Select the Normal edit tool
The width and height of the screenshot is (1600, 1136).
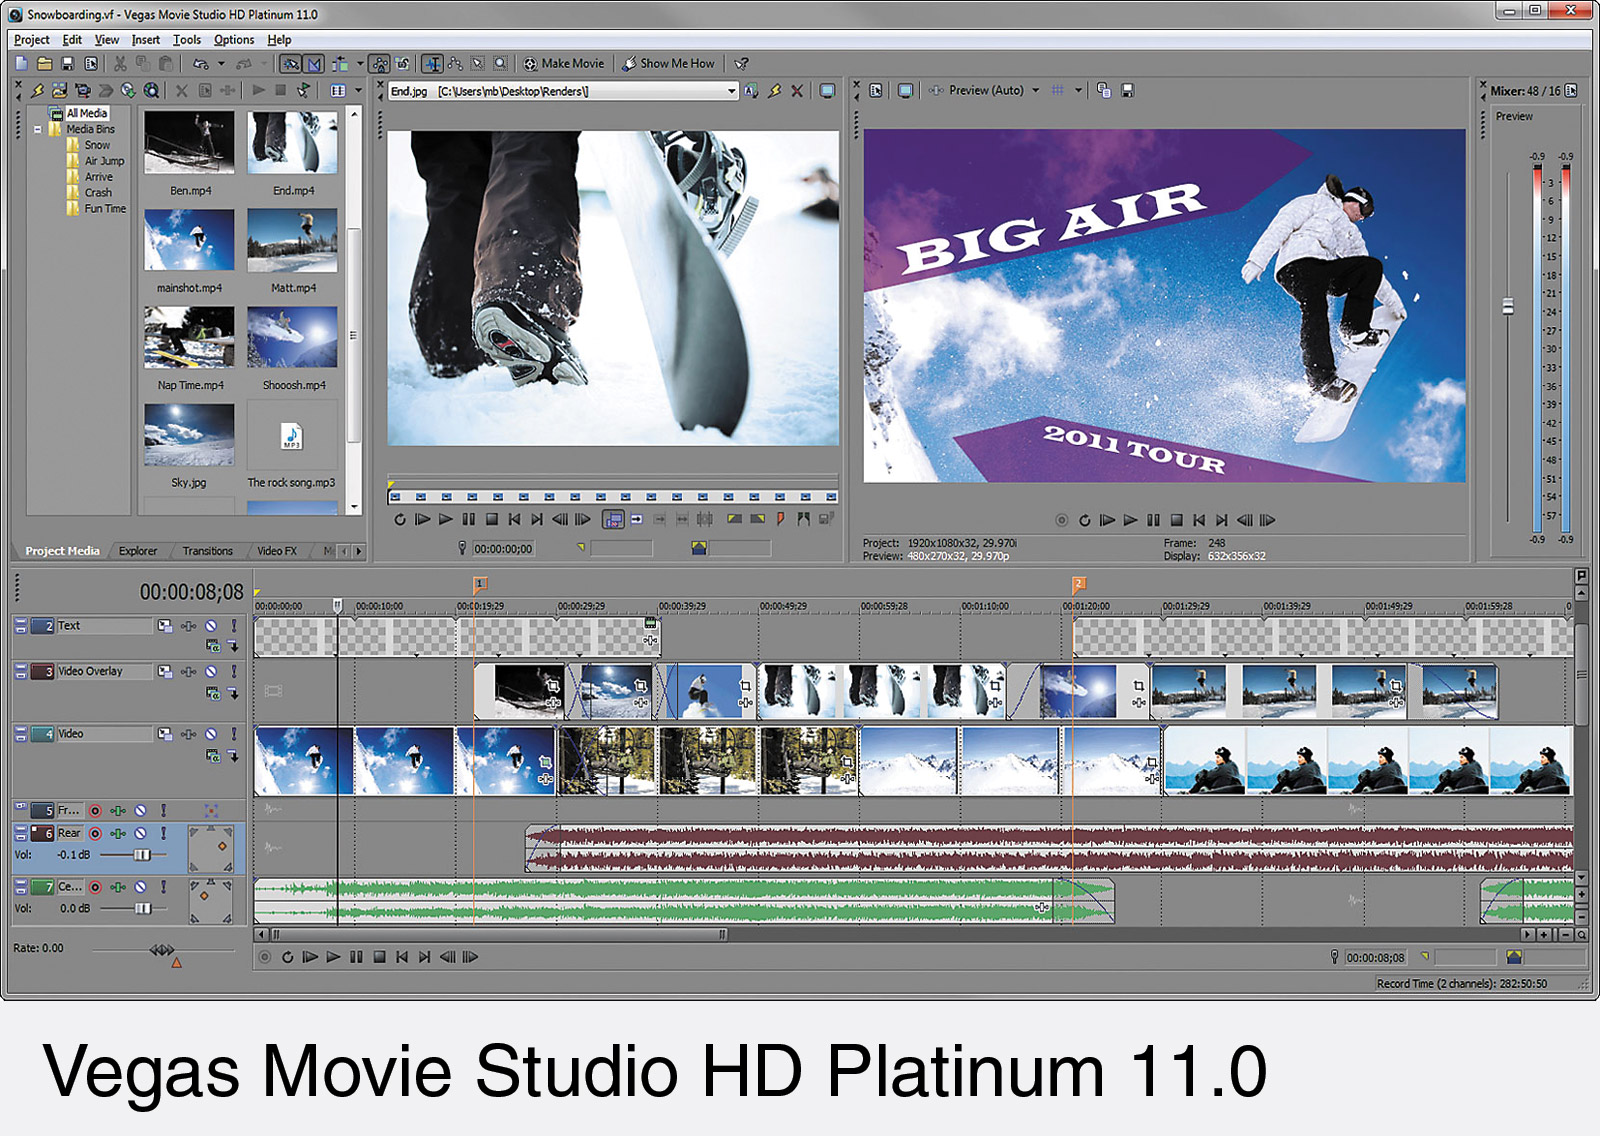click(433, 63)
